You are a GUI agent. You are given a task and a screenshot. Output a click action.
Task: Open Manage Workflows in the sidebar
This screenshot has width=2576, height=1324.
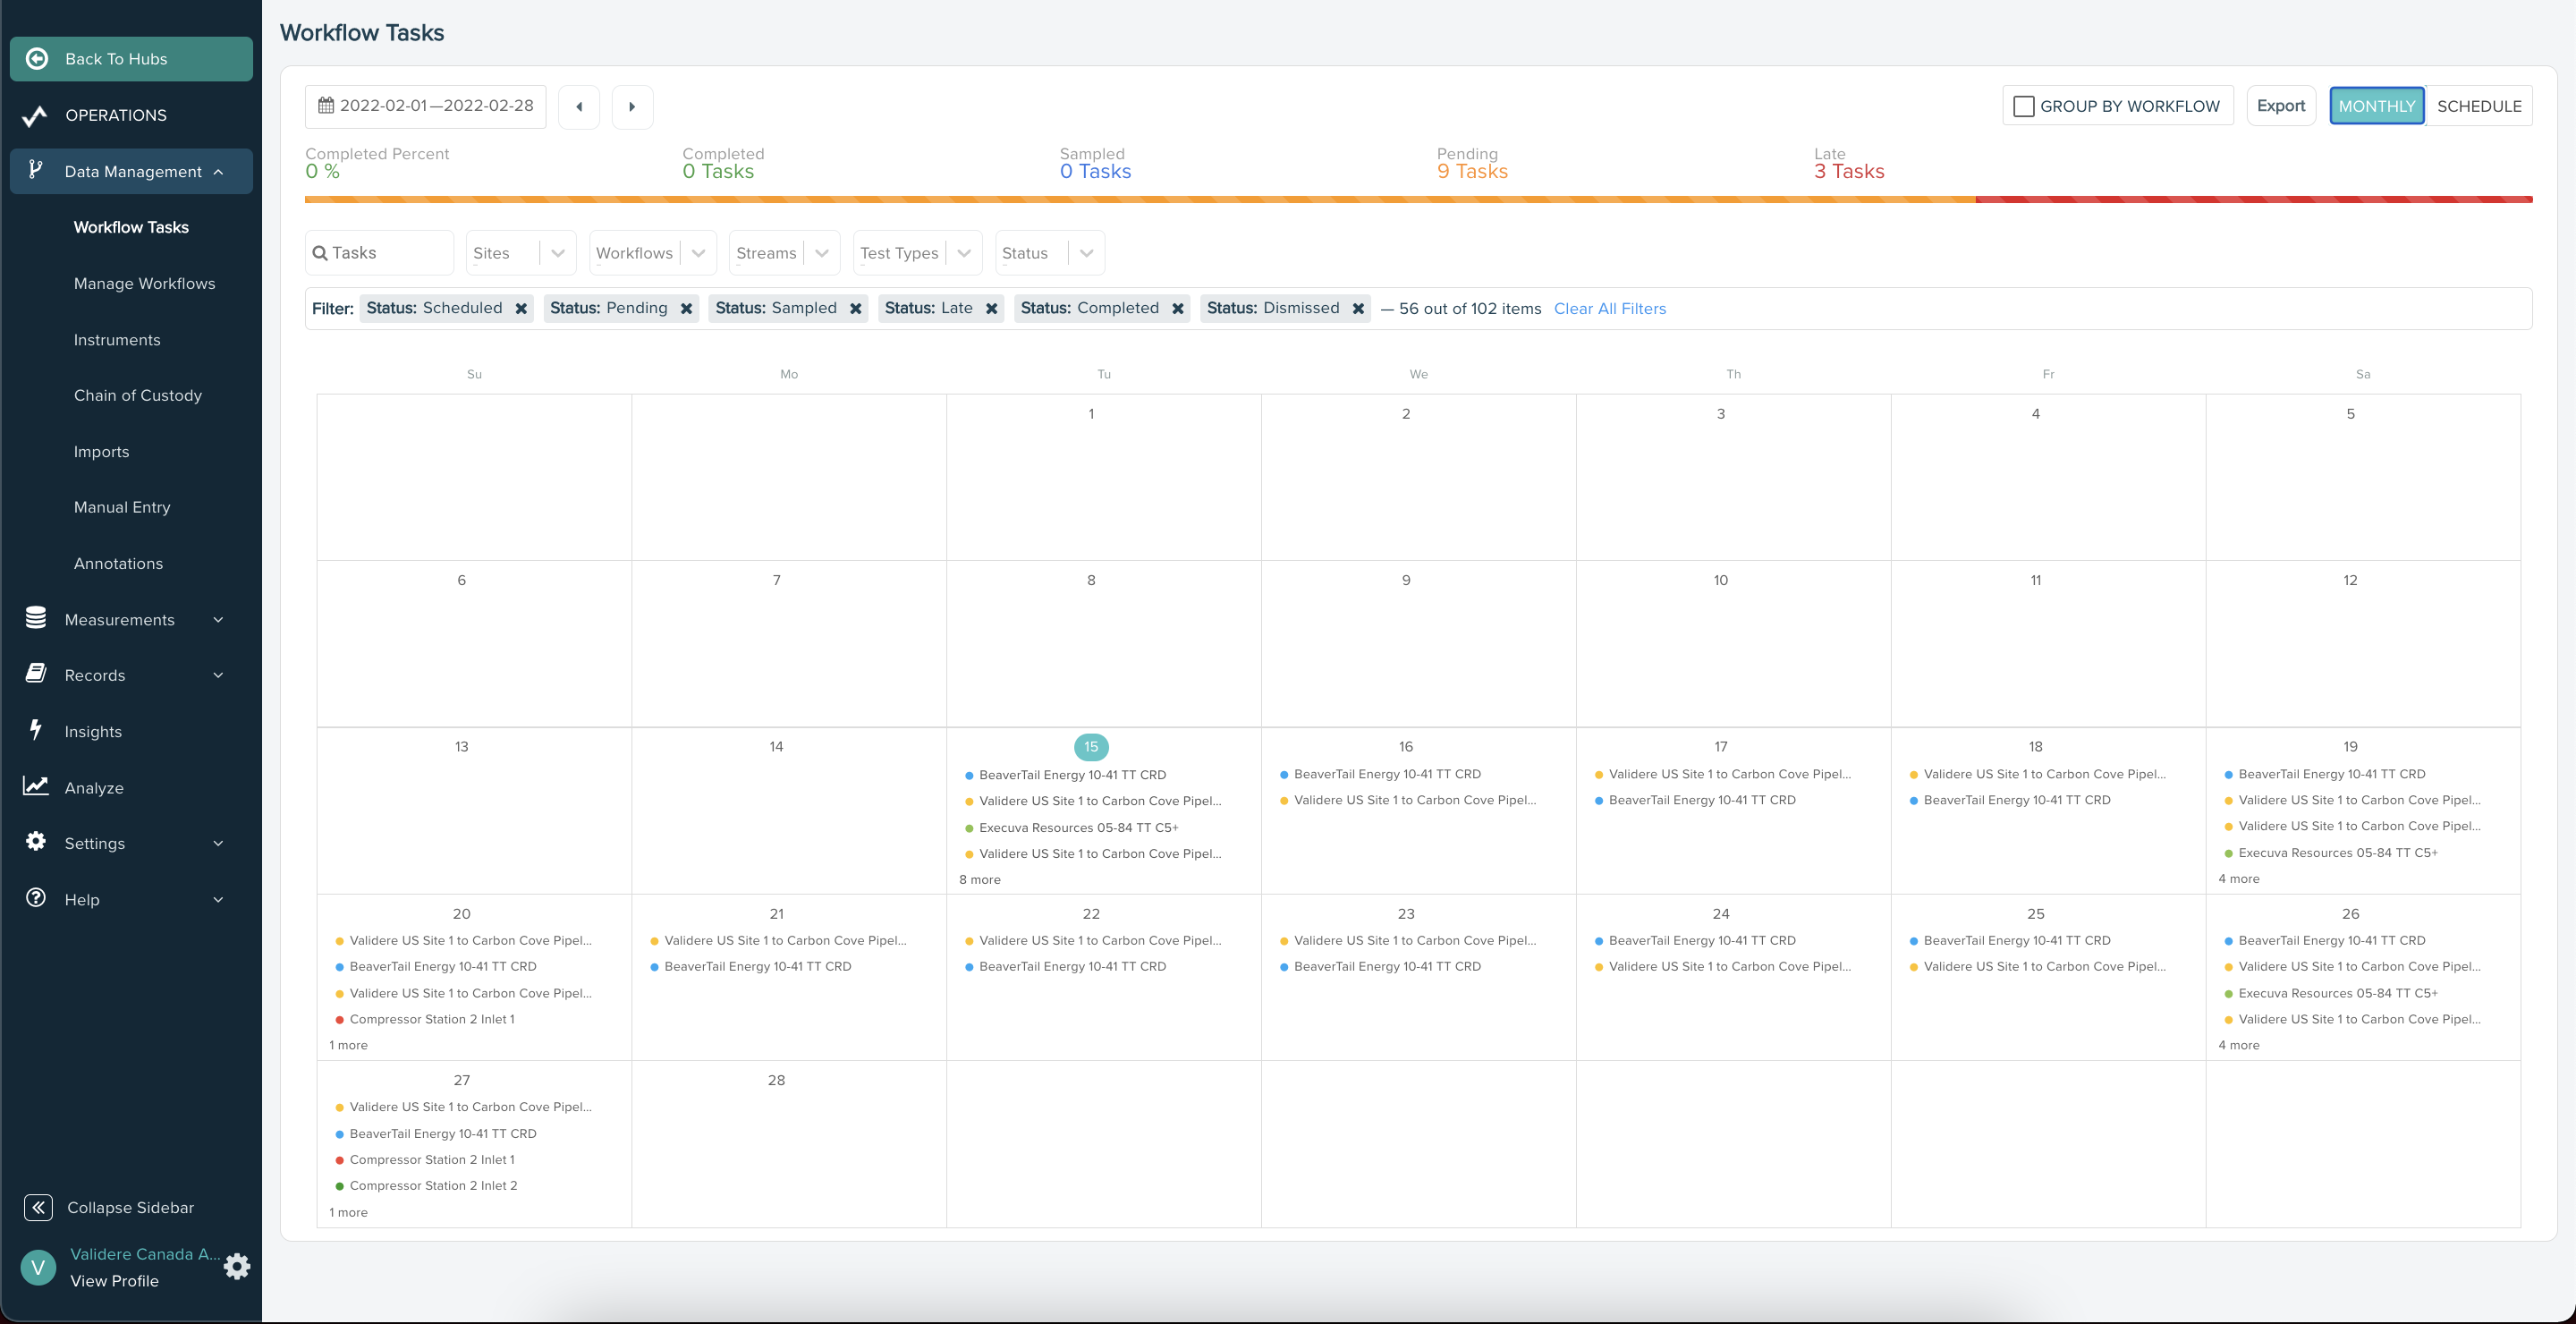144,284
